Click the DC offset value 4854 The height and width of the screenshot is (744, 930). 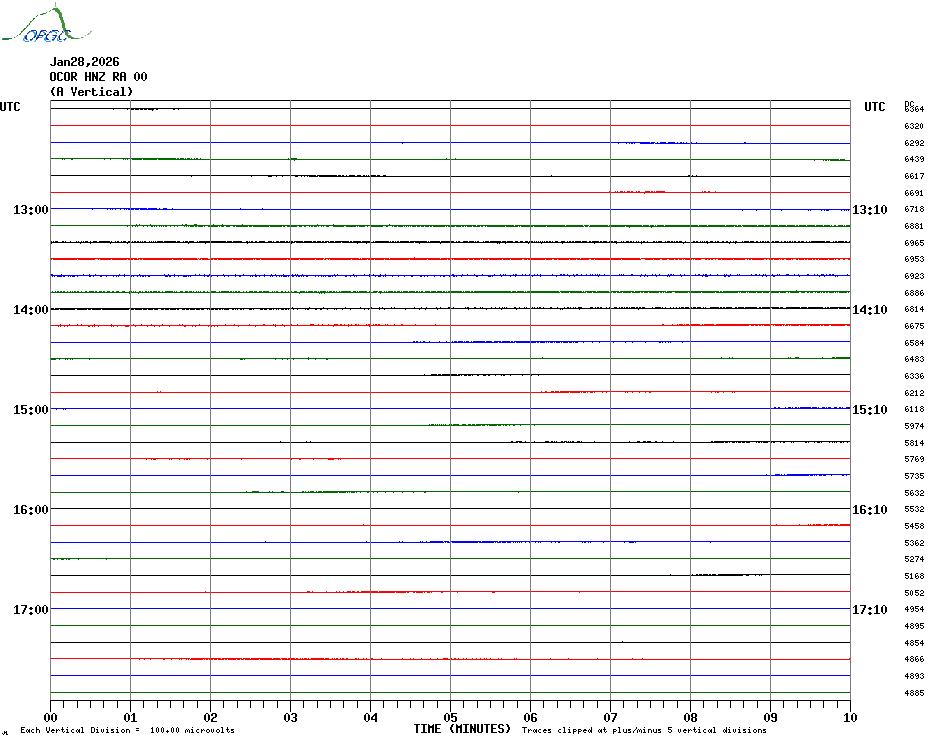pos(914,643)
